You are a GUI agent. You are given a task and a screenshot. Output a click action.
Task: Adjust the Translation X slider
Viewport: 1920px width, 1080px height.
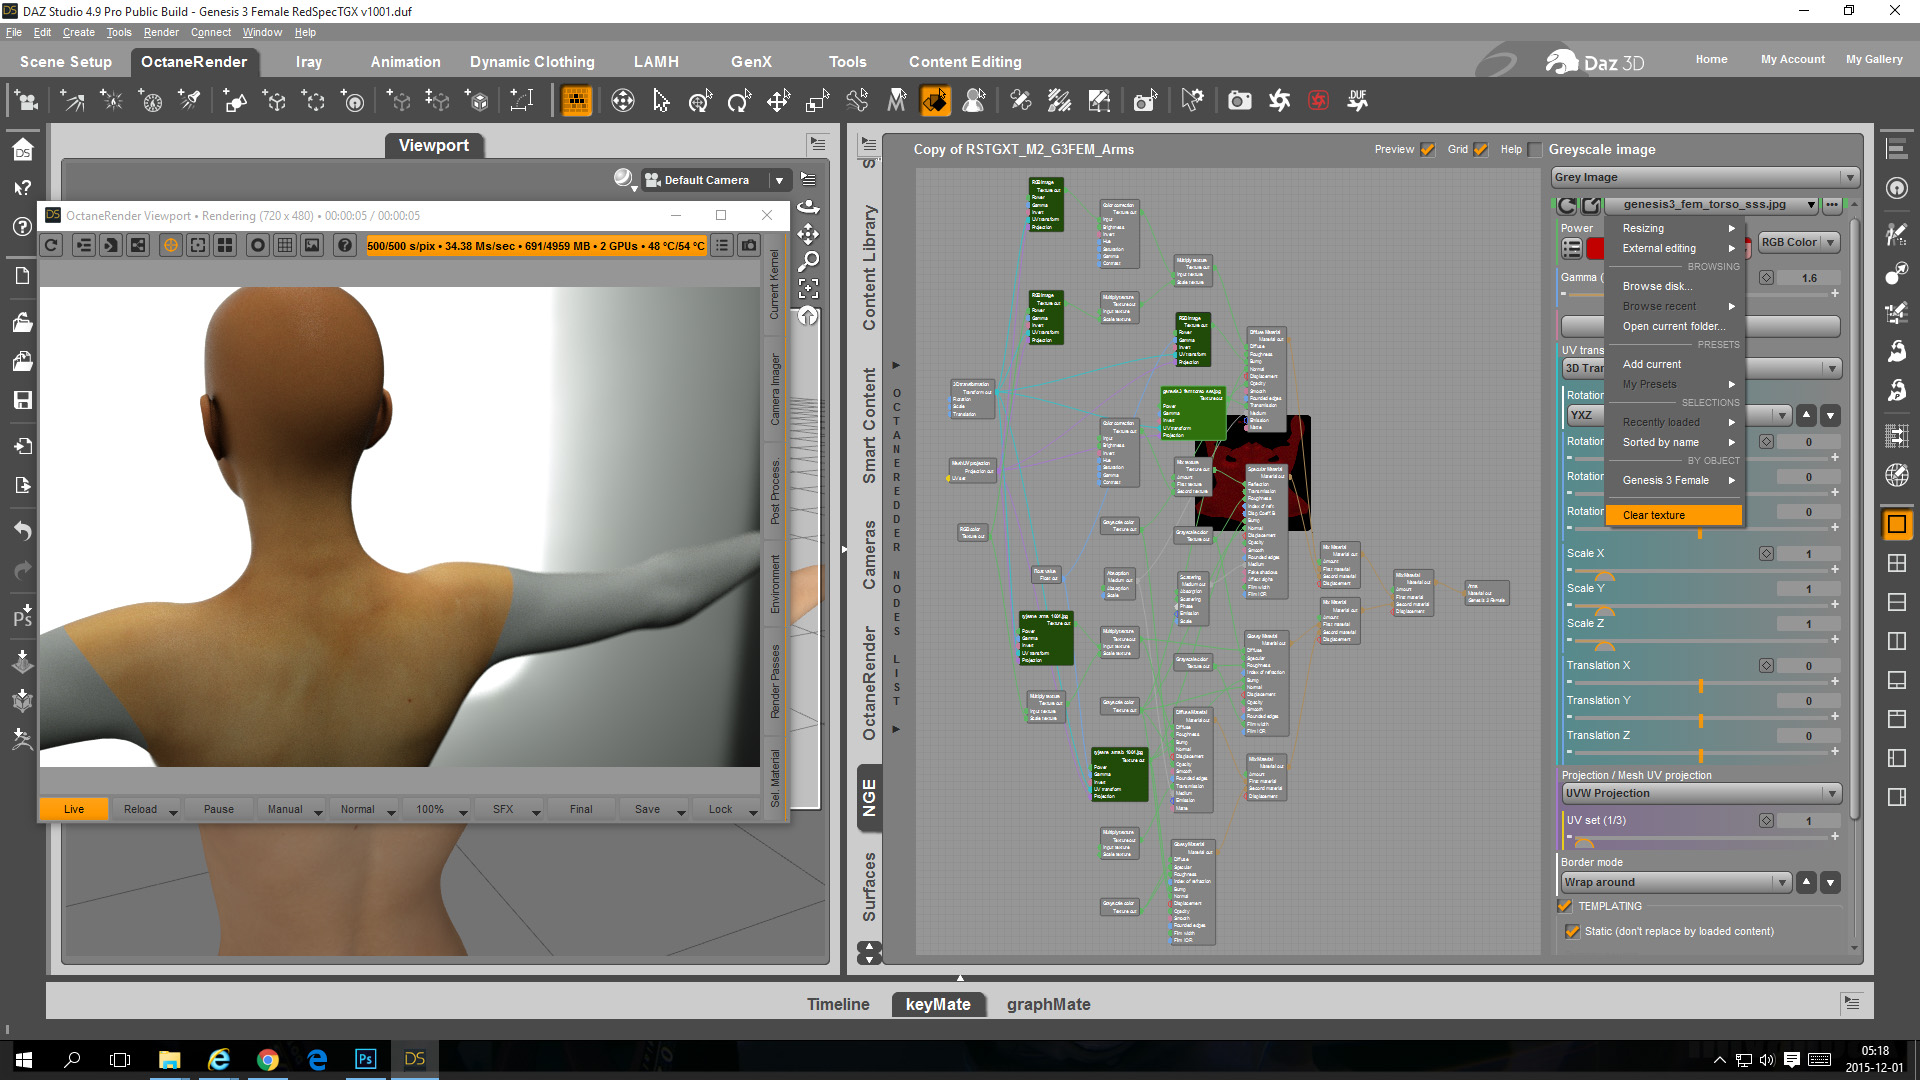[x=1700, y=685]
